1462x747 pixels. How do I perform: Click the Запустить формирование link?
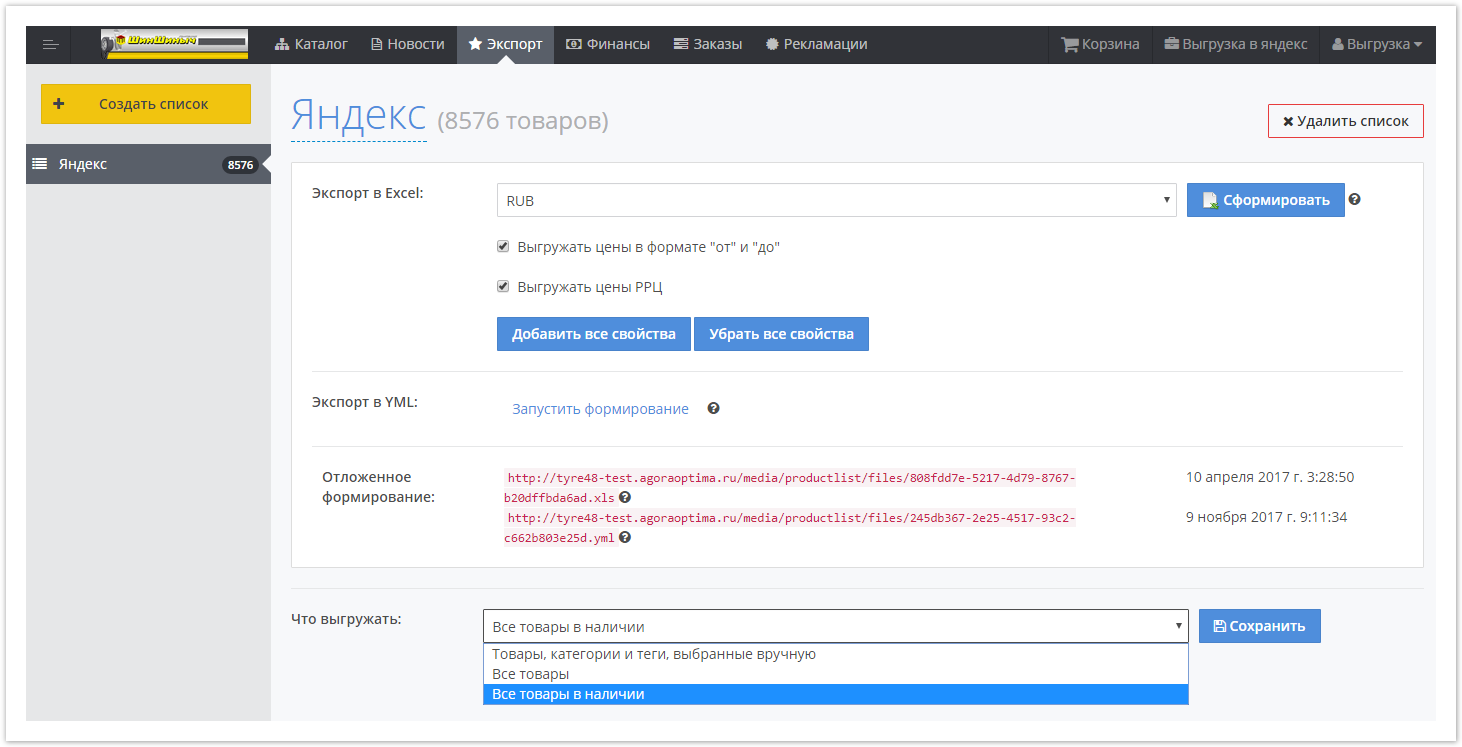[x=600, y=409]
